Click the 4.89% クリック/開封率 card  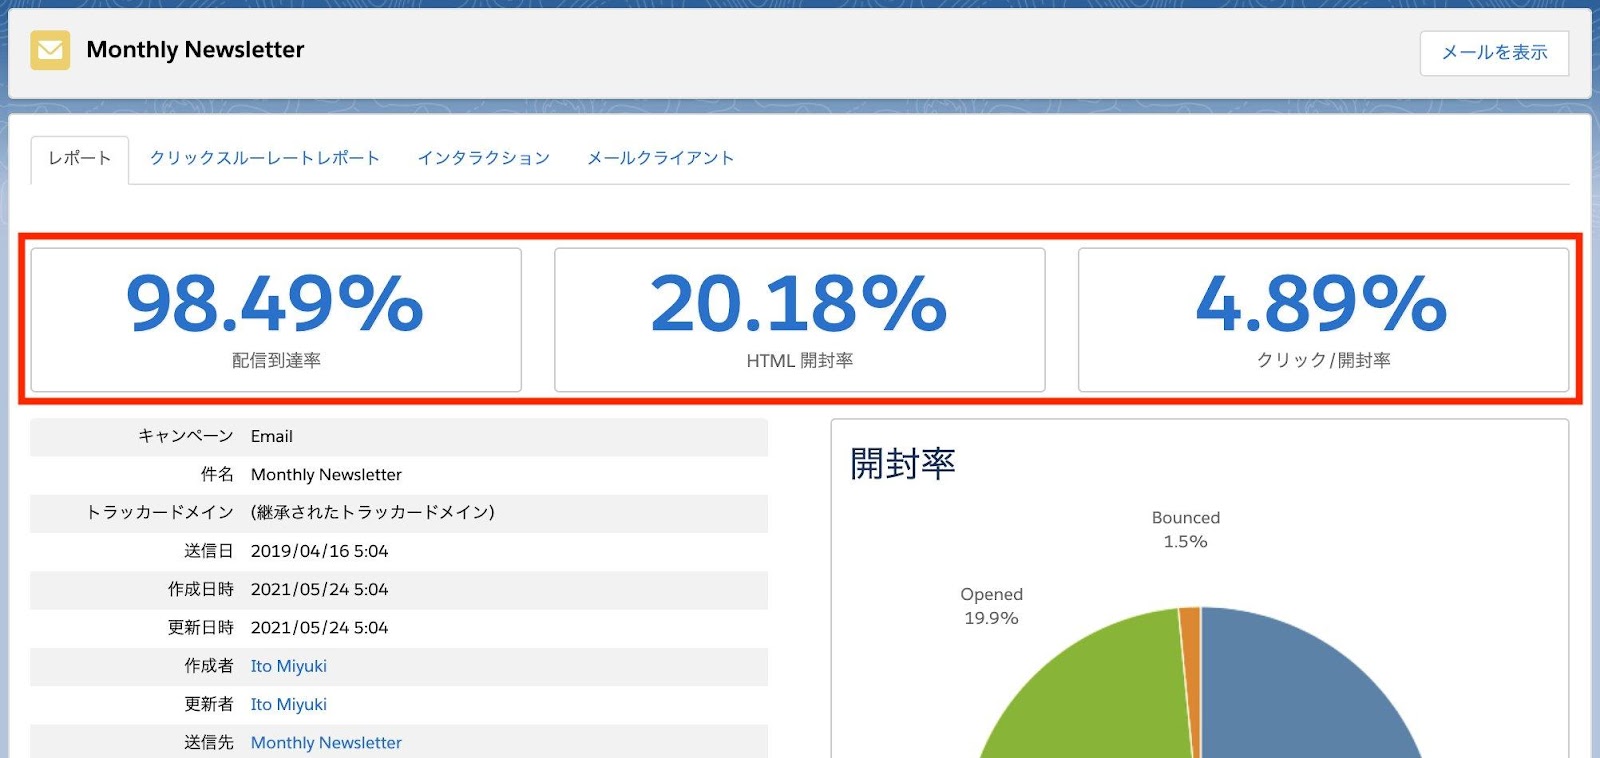(1323, 320)
